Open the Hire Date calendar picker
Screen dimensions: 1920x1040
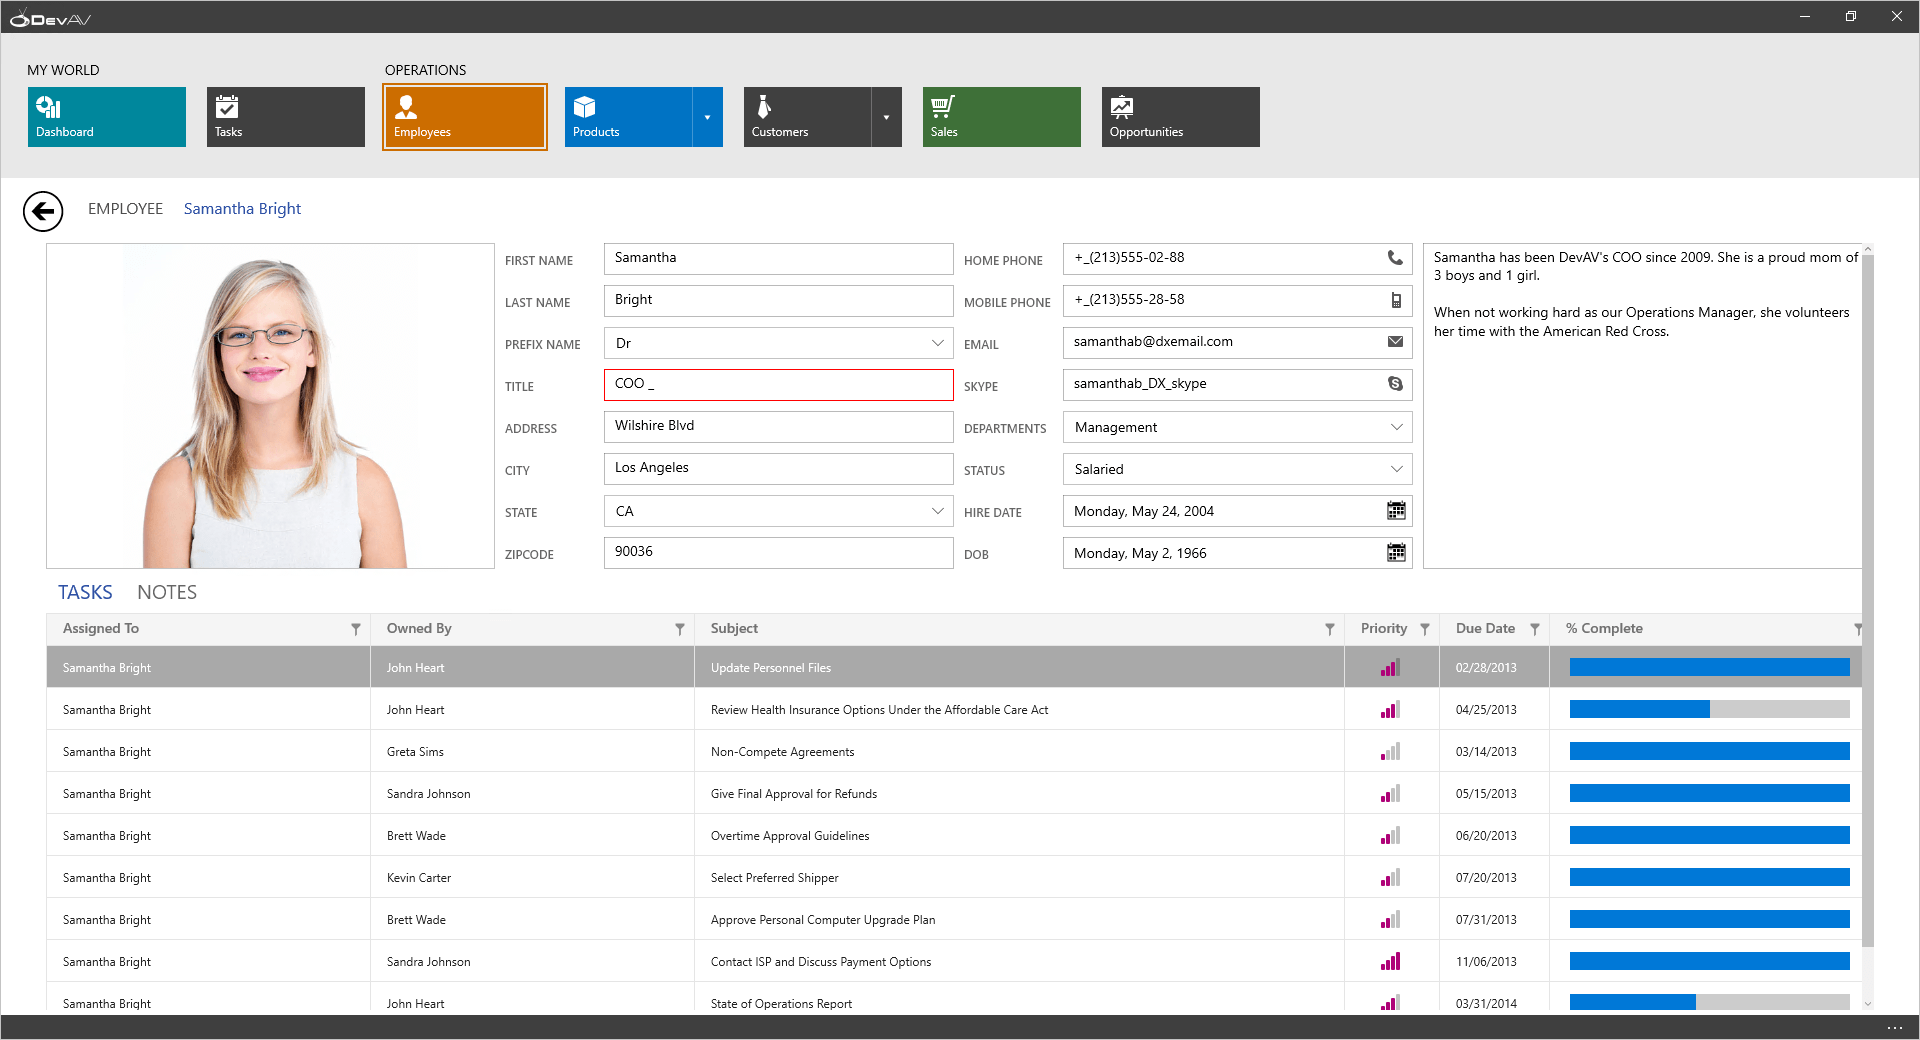(x=1396, y=511)
